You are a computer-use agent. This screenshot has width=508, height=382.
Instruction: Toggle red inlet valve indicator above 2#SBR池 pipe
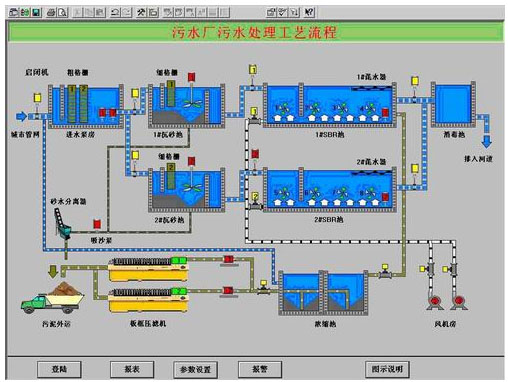point(255,154)
